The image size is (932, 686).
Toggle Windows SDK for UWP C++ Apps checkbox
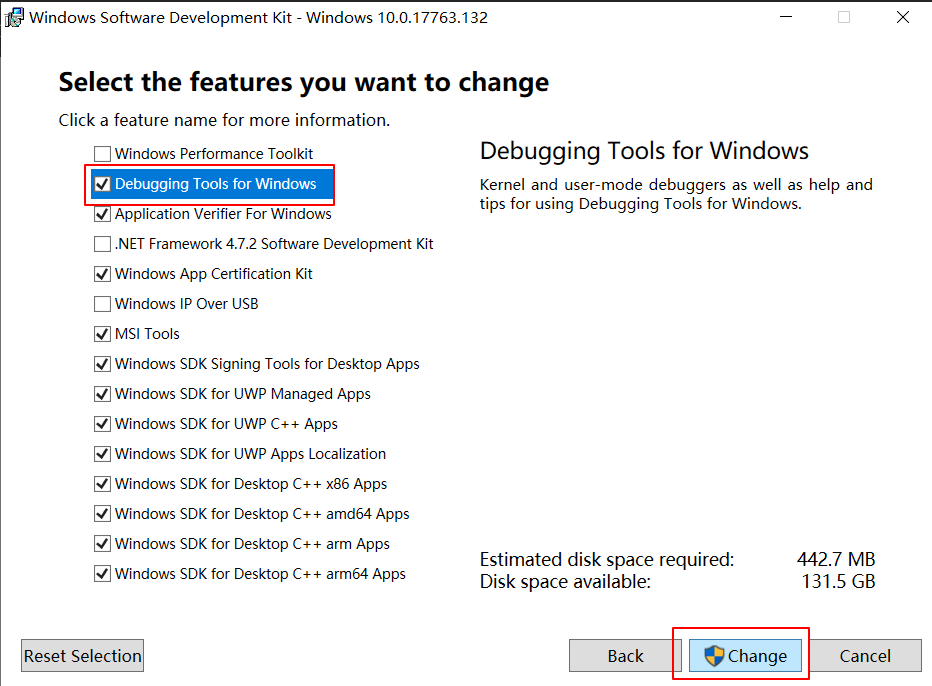(102, 424)
